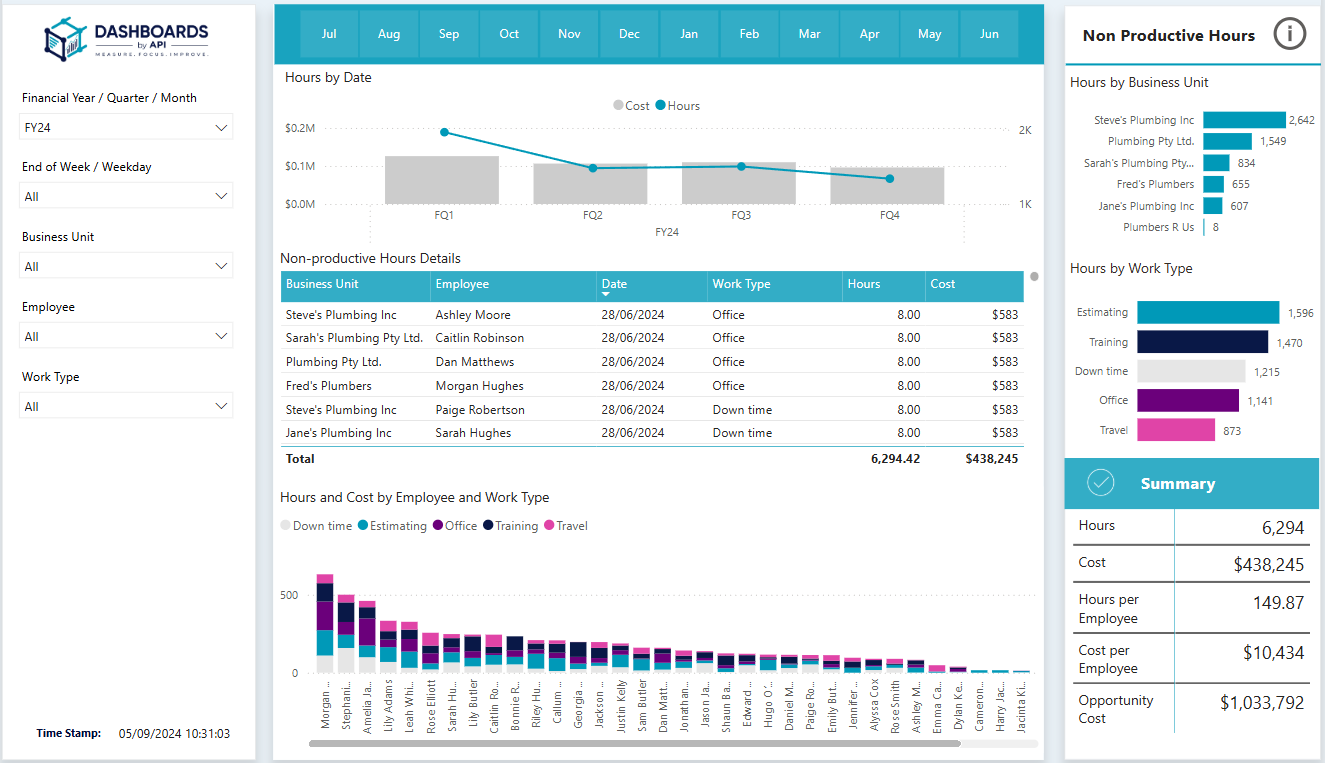The image size is (1325, 763).
Task: Click the horizontal scrollbar under employee chart
Action: pos(634,744)
